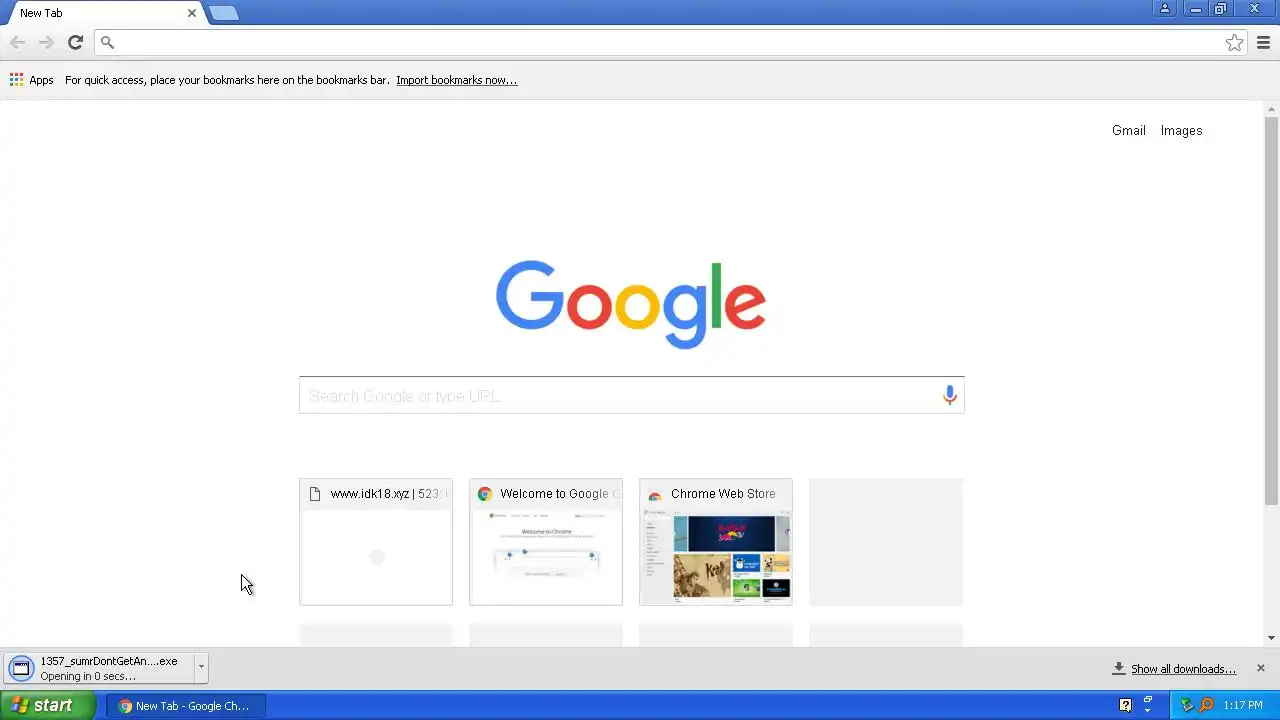Open the Images link
1280x720 pixels.
[x=1181, y=130]
